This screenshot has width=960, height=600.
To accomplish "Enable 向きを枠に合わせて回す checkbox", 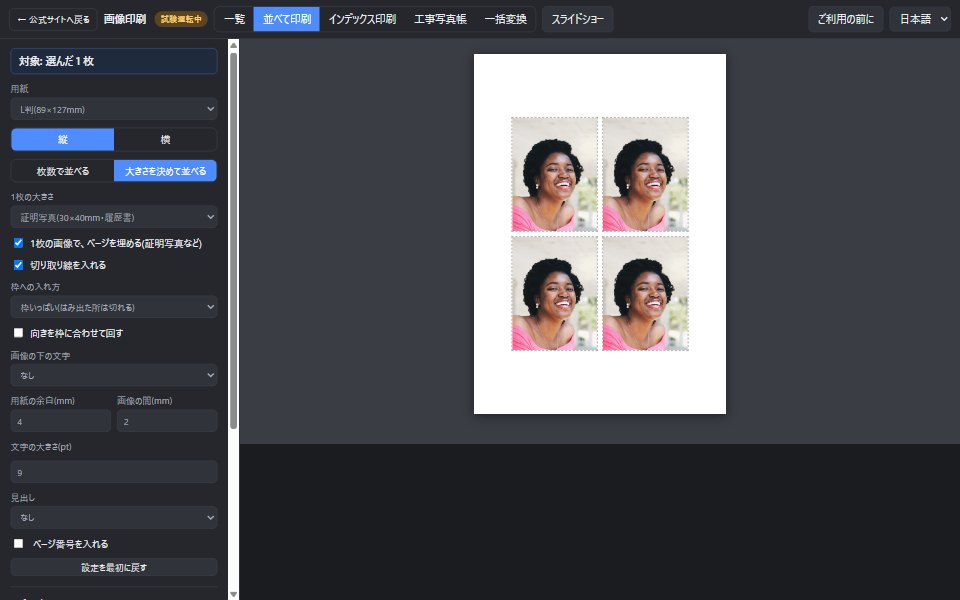I will 18,333.
